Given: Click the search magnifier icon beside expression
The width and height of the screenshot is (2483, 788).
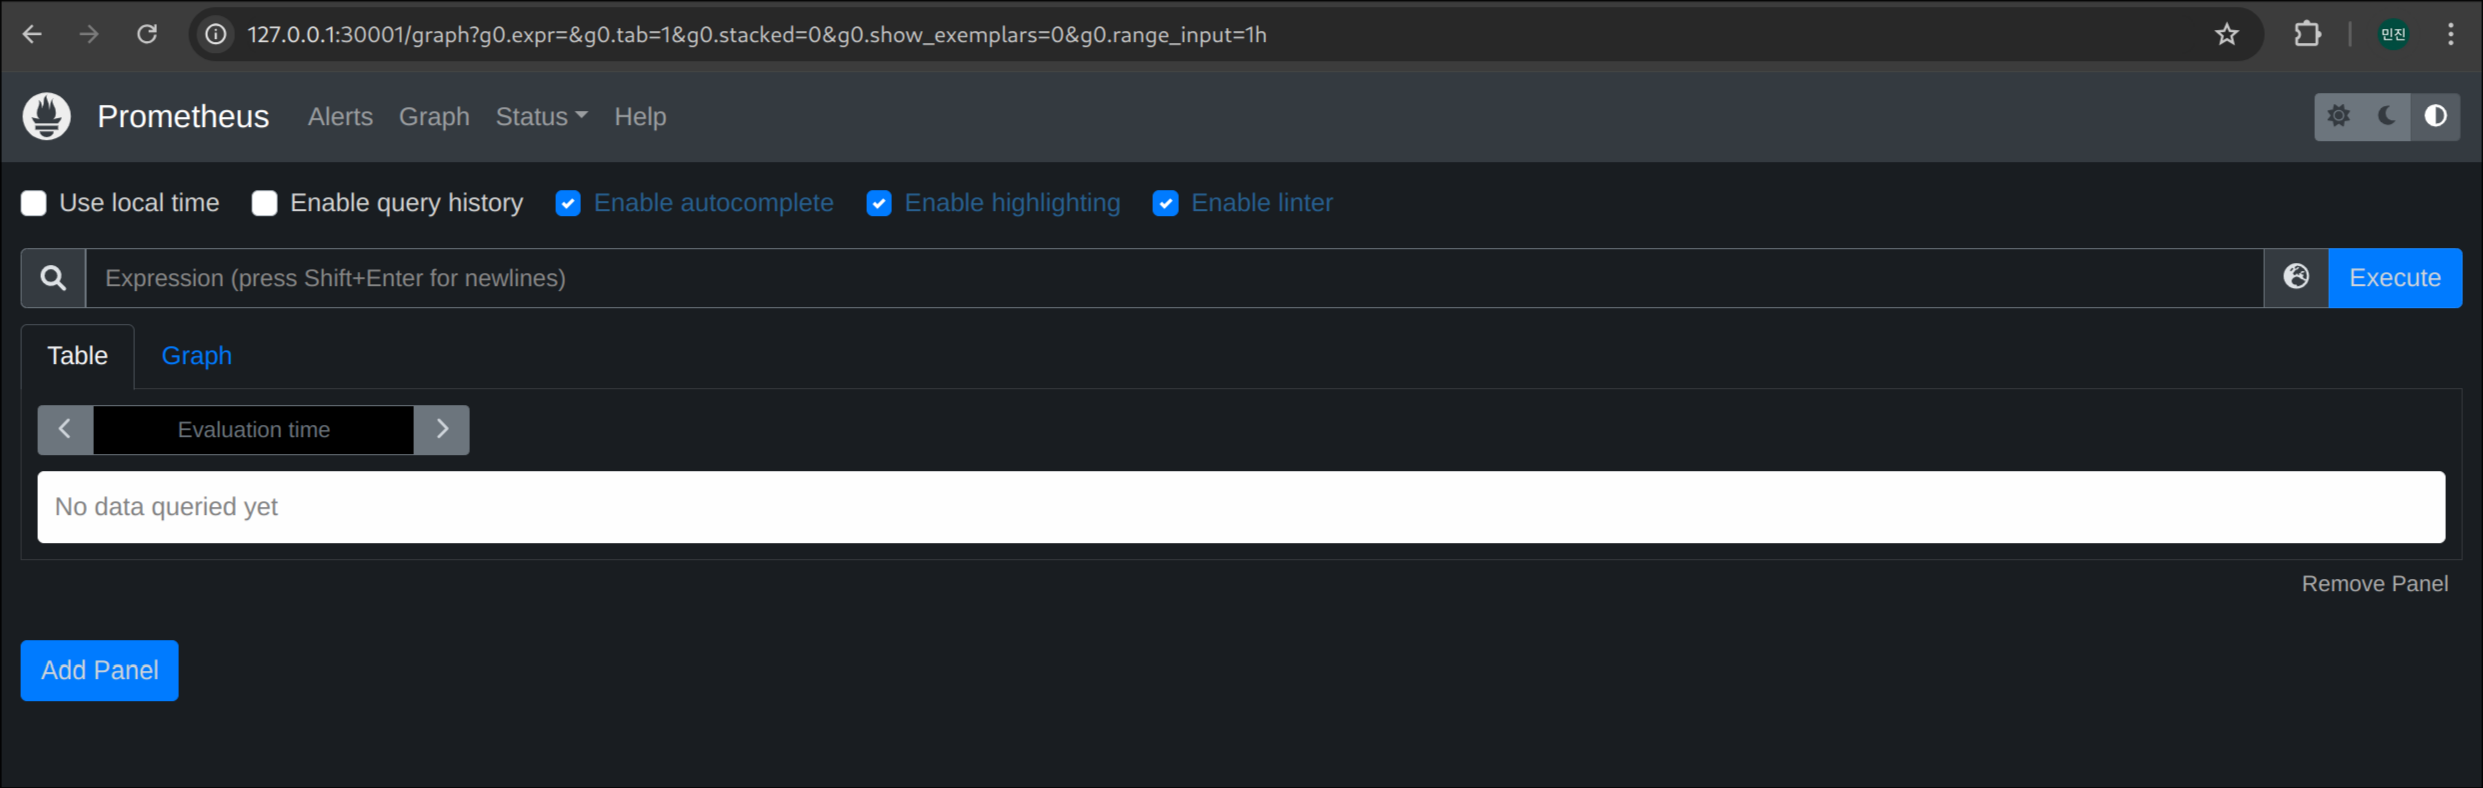Looking at the screenshot, I should click(53, 278).
